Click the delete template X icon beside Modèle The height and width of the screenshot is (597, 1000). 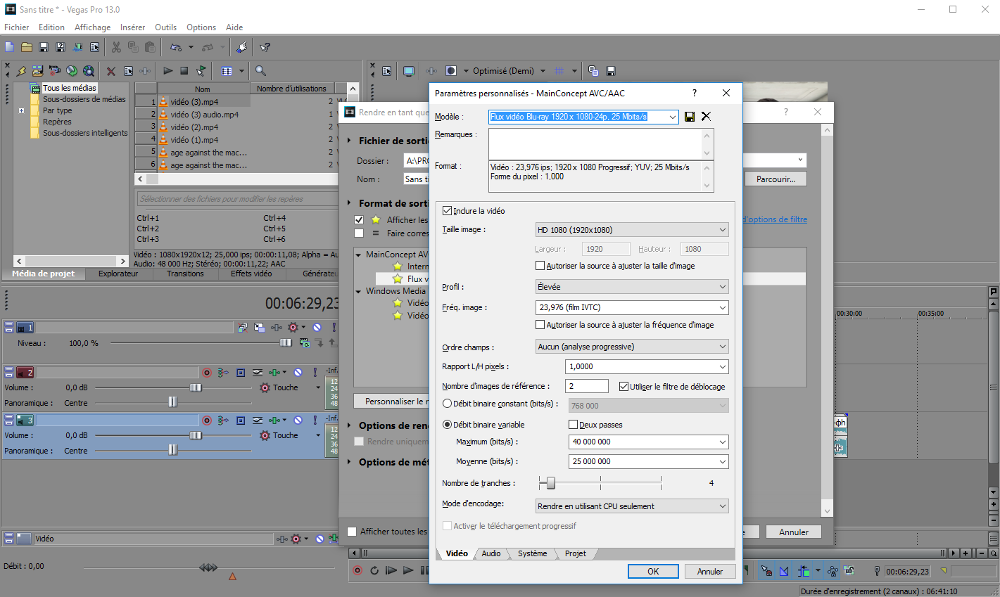(706, 117)
